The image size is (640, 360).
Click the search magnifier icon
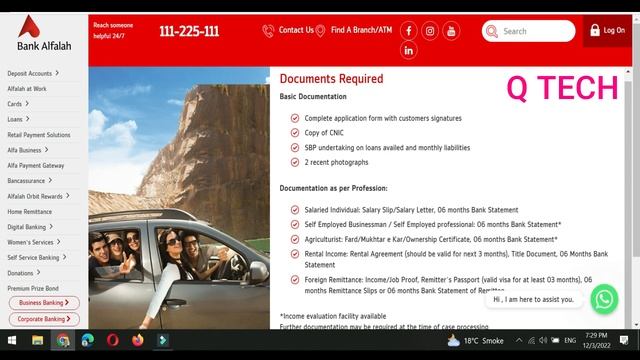[x=492, y=31]
